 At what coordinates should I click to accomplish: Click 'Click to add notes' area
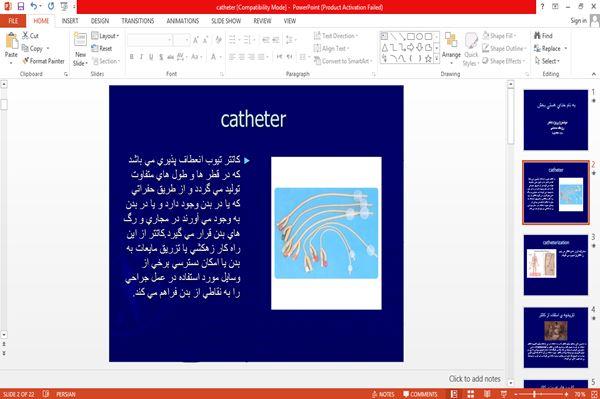pyautogui.click(x=474, y=379)
